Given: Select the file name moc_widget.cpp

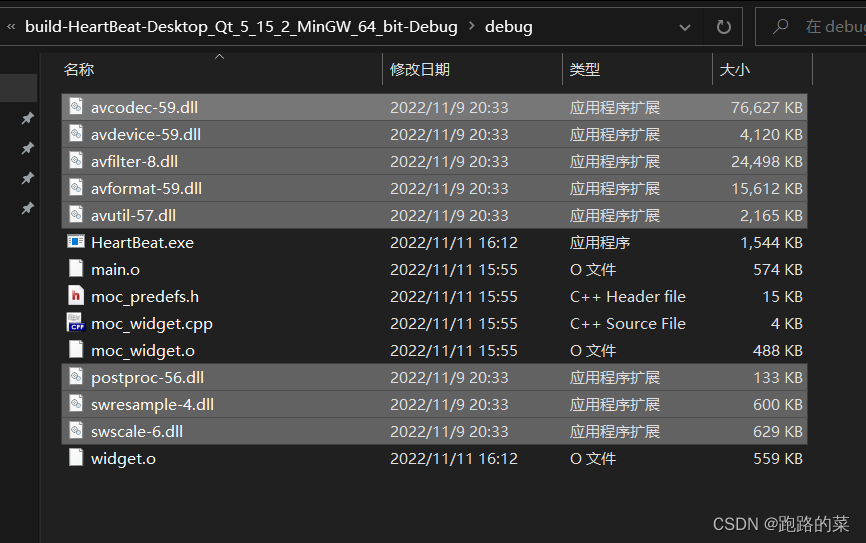Looking at the screenshot, I should [152, 324].
